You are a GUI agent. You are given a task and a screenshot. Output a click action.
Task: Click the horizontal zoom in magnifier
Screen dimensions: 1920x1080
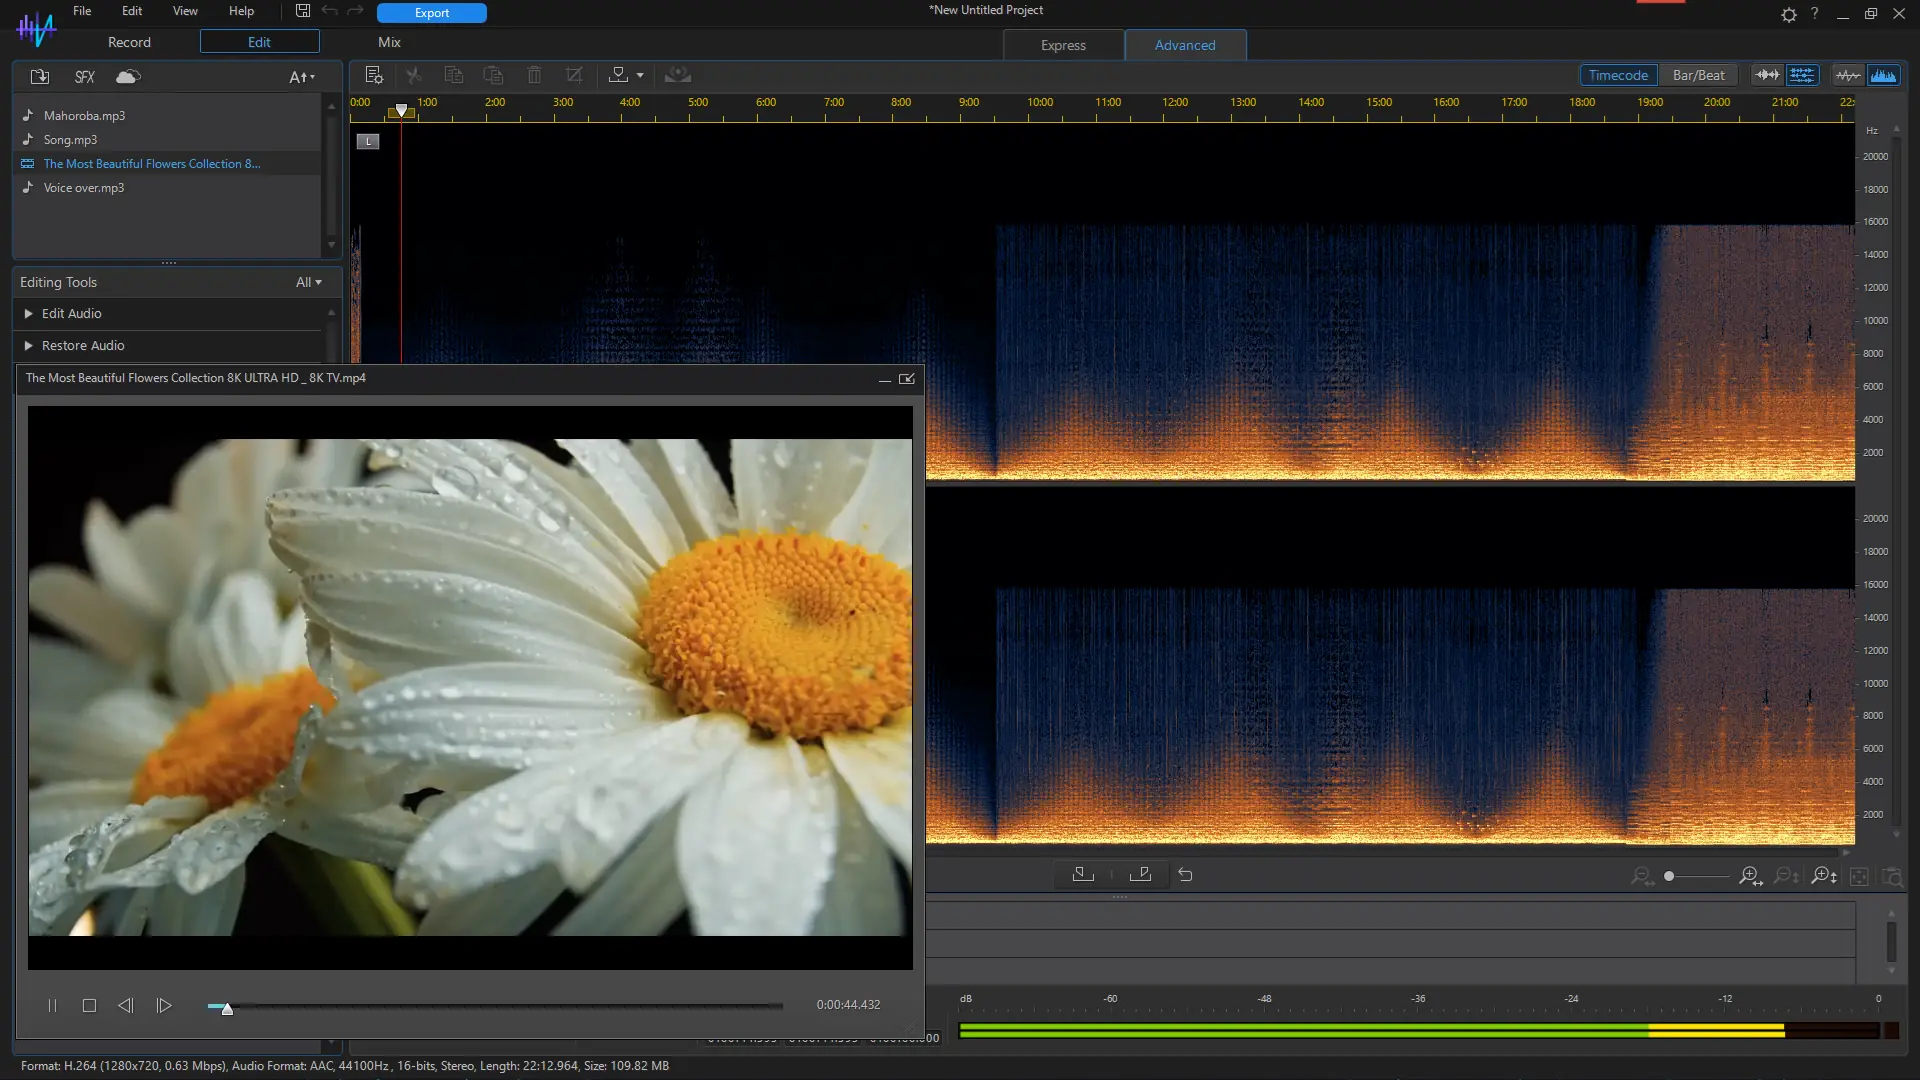pyautogui.click(x=1750, y=876)
